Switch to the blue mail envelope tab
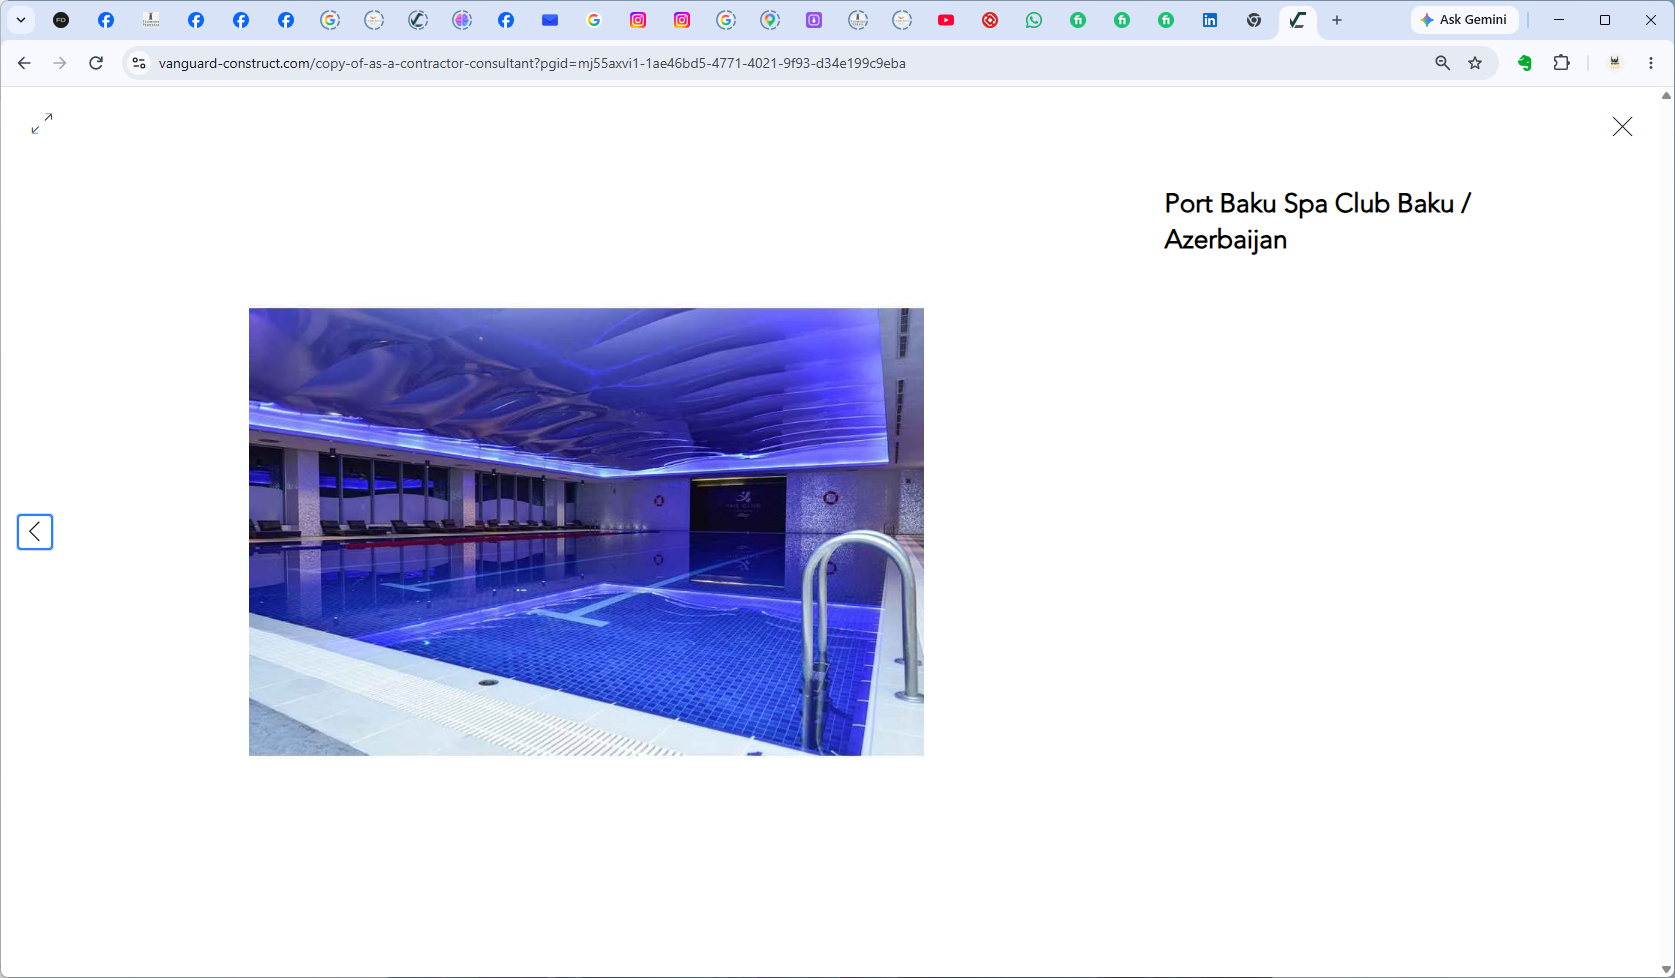 550,20
